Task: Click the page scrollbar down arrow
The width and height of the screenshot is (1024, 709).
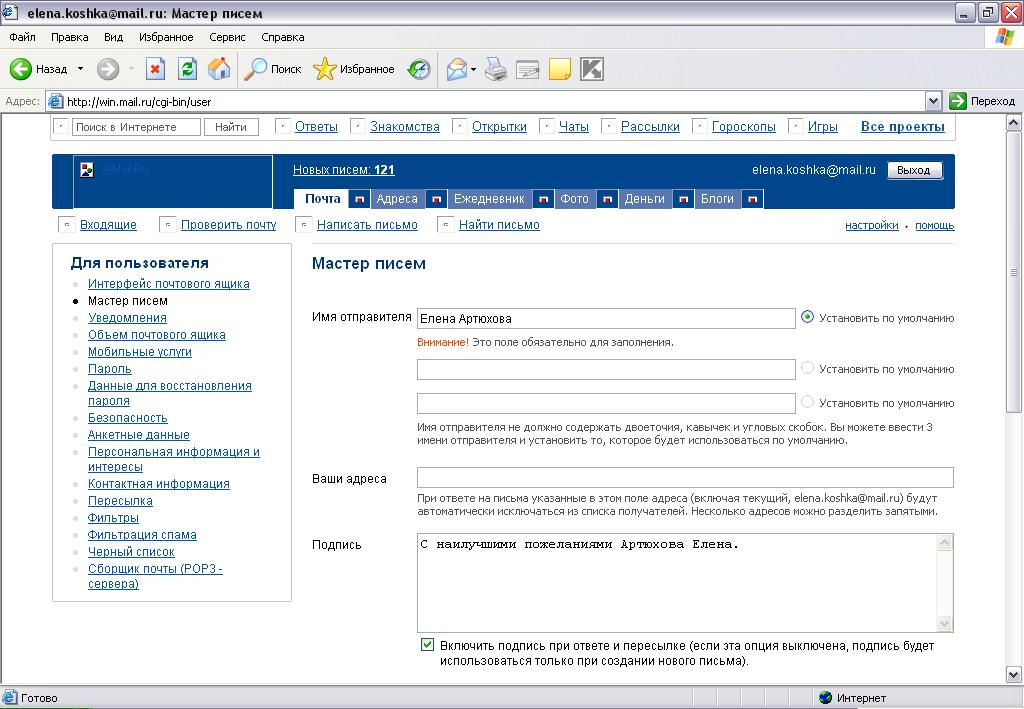Action: pyautogui.click(x=1014, y=675)
